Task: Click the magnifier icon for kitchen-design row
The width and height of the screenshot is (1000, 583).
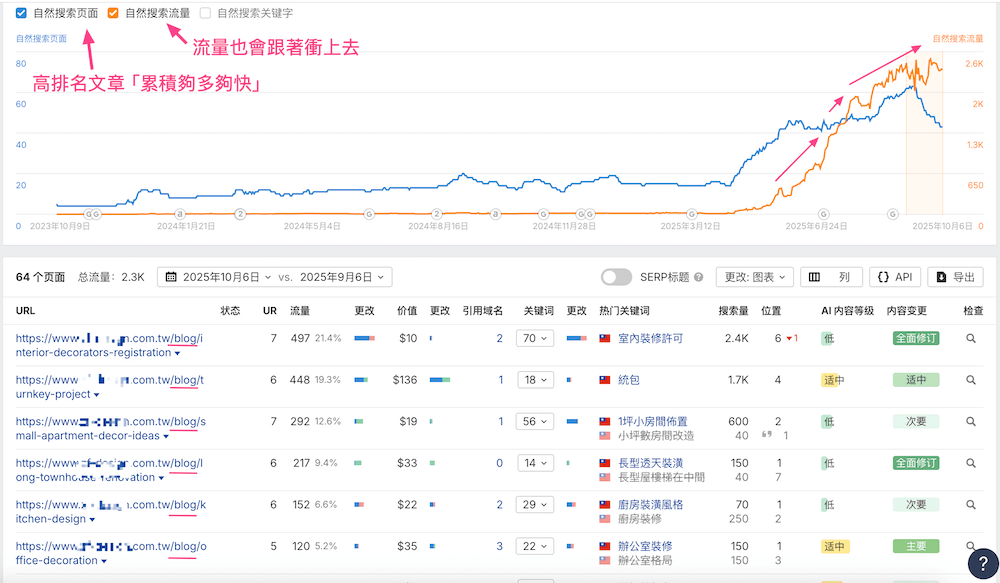Action: pos(970,505)
